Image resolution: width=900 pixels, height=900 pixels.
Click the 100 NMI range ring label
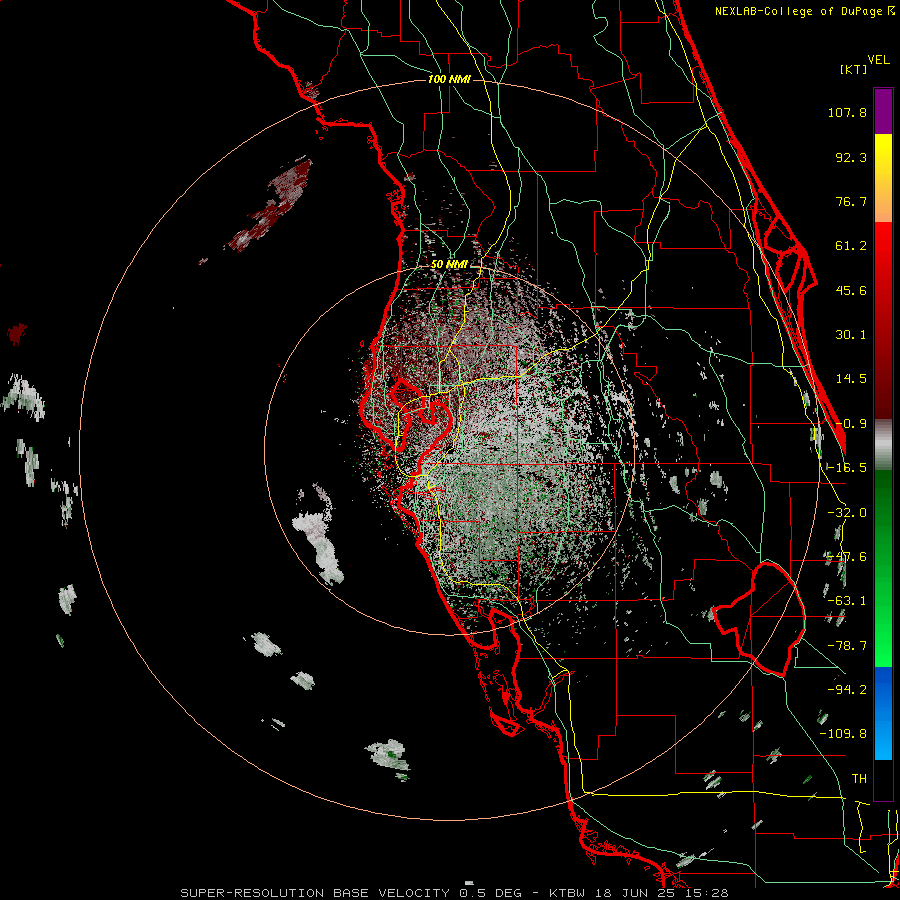click(449, 79)
